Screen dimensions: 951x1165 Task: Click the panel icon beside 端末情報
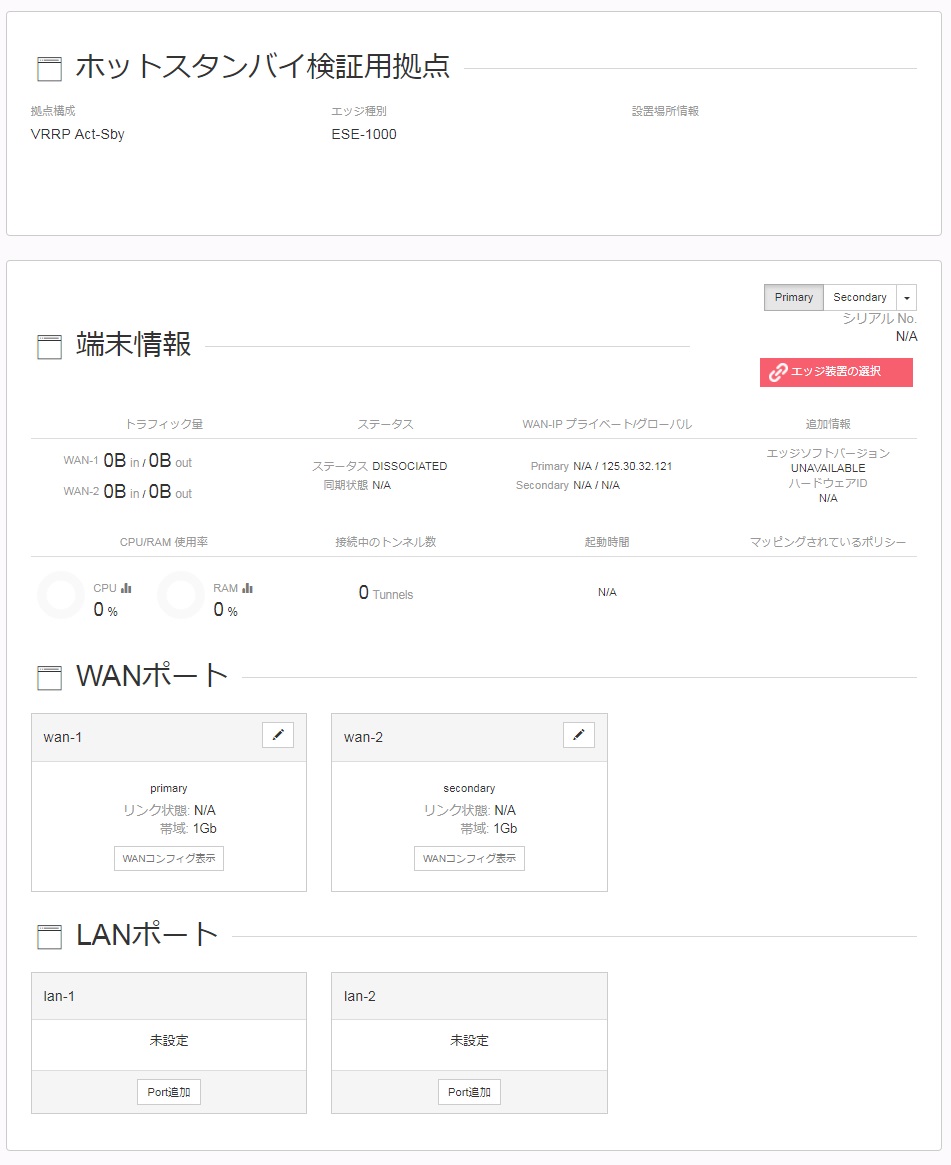pos(50,347)
